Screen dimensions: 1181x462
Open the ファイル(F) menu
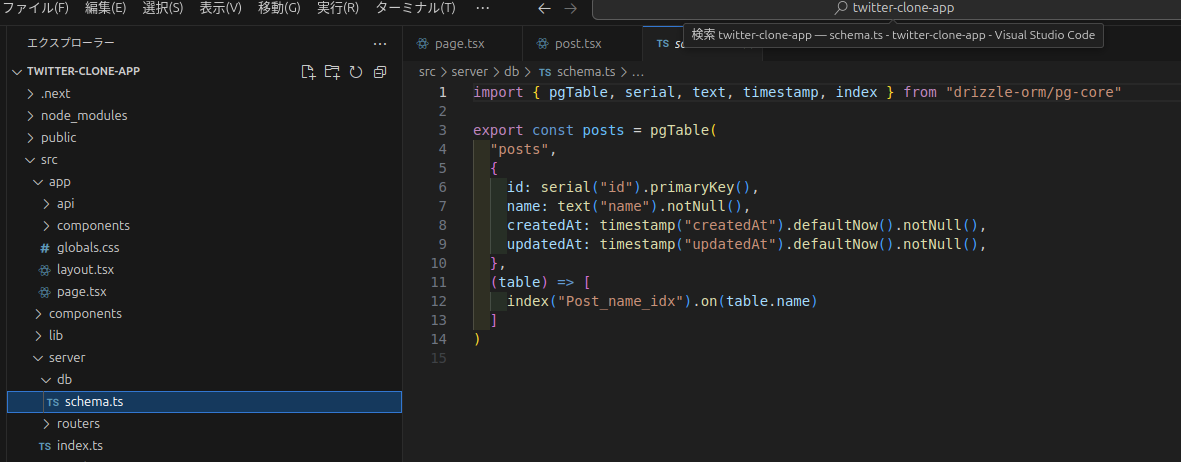[36, 8]
